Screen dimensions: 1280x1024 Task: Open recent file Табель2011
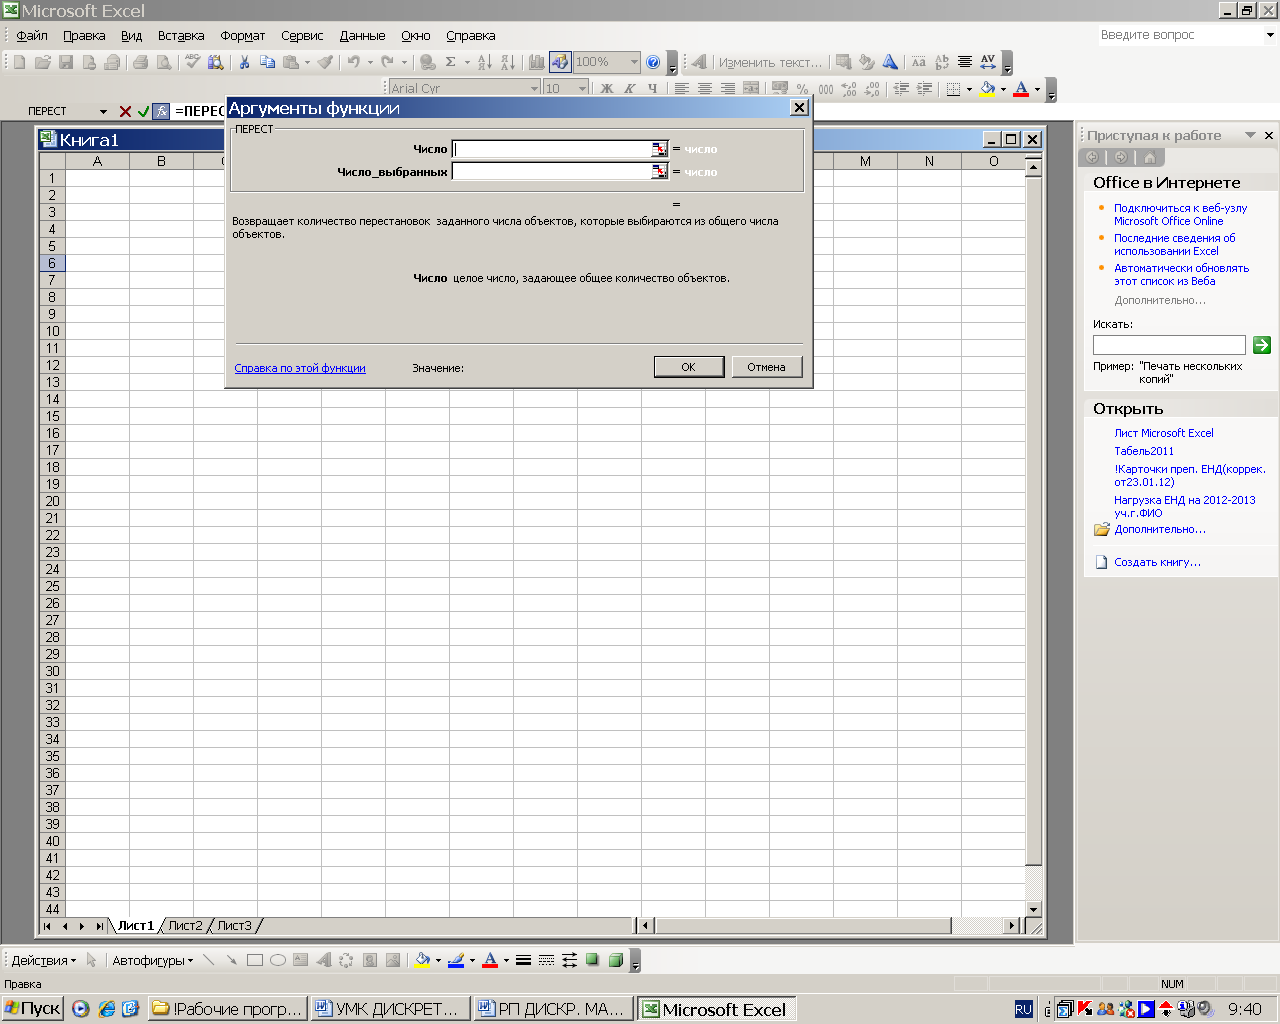click(x=1144, y=451)
